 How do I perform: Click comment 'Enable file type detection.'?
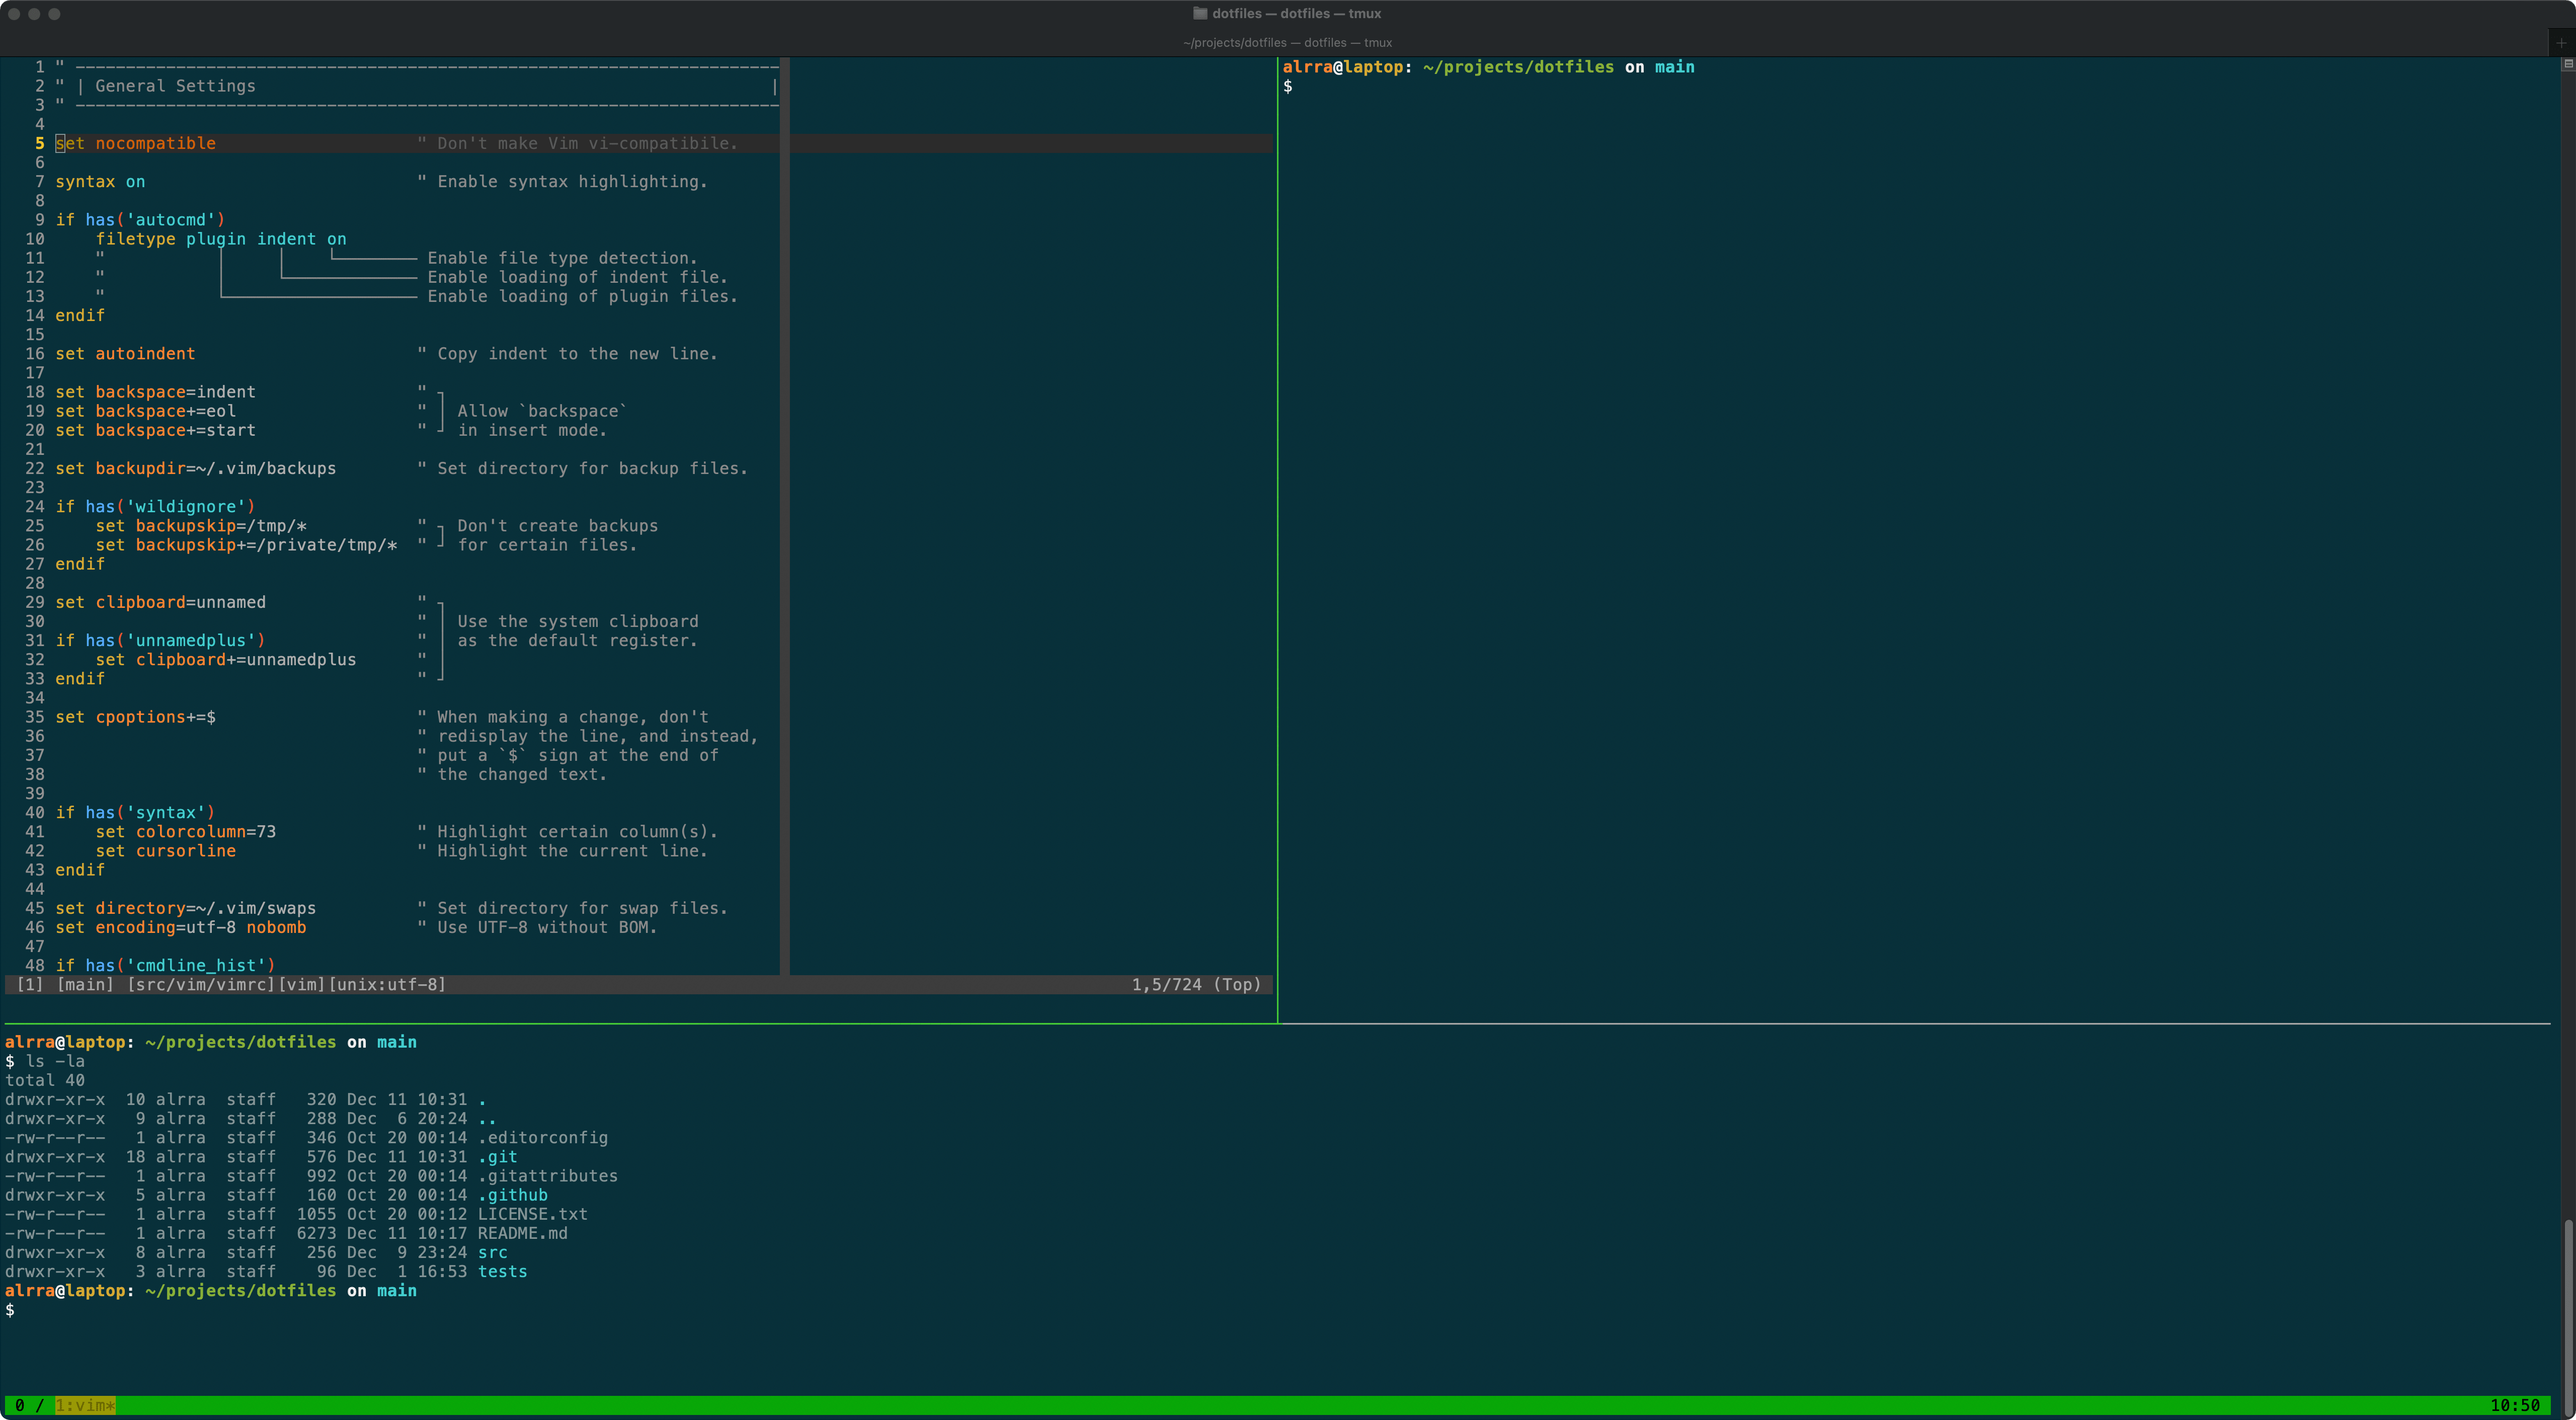tap(562, 258)
